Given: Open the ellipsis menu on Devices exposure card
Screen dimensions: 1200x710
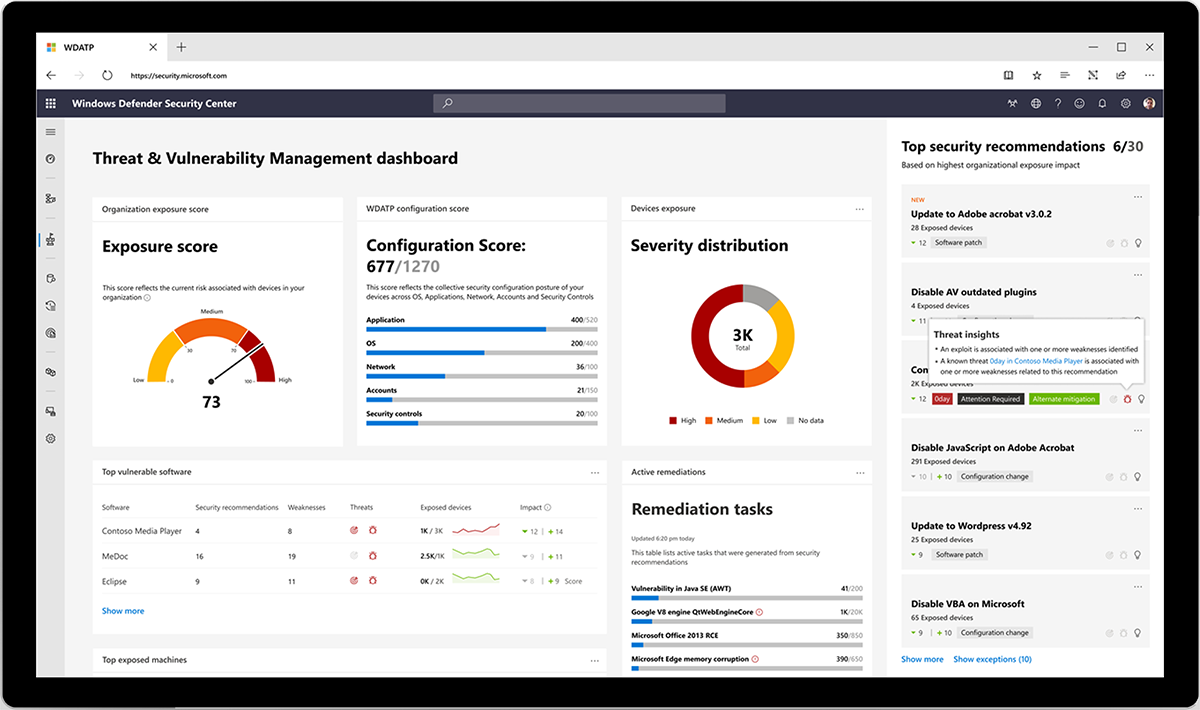Looking at the screenshot, I should pyautogui.click(x=860, y=208).
